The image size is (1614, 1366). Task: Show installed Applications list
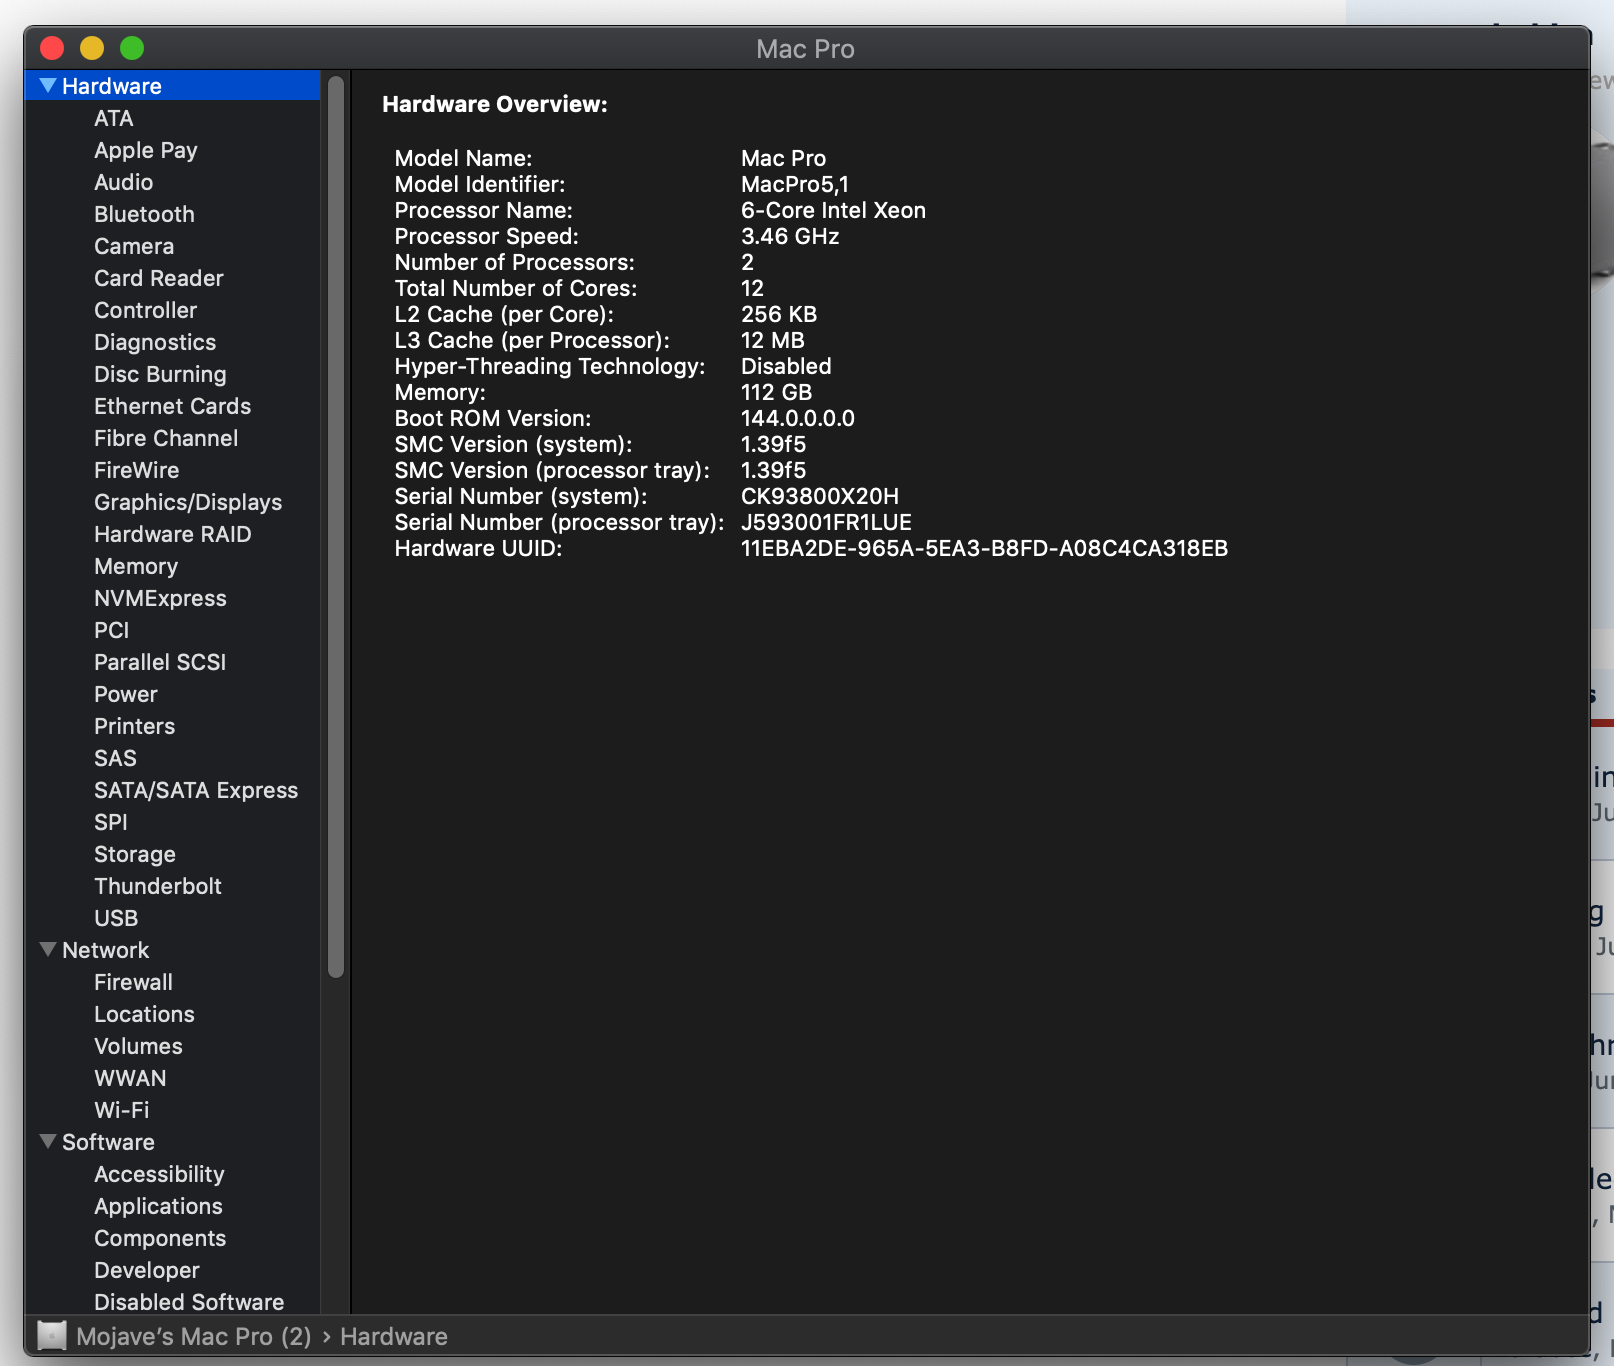pyautogui.click(x=159, y=1206)
